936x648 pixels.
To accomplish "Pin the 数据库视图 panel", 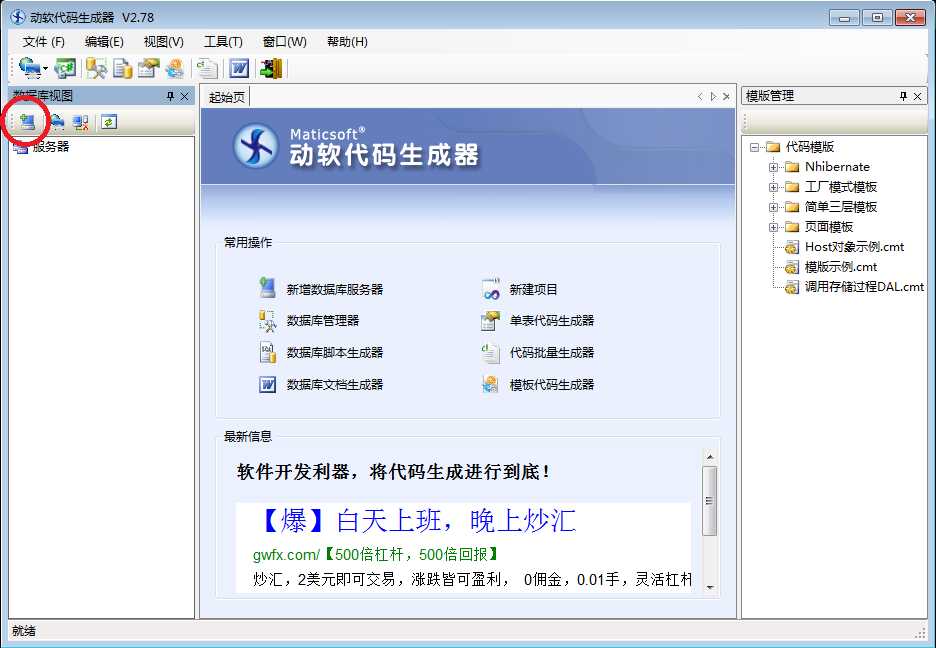I will [x=171, y=96].
